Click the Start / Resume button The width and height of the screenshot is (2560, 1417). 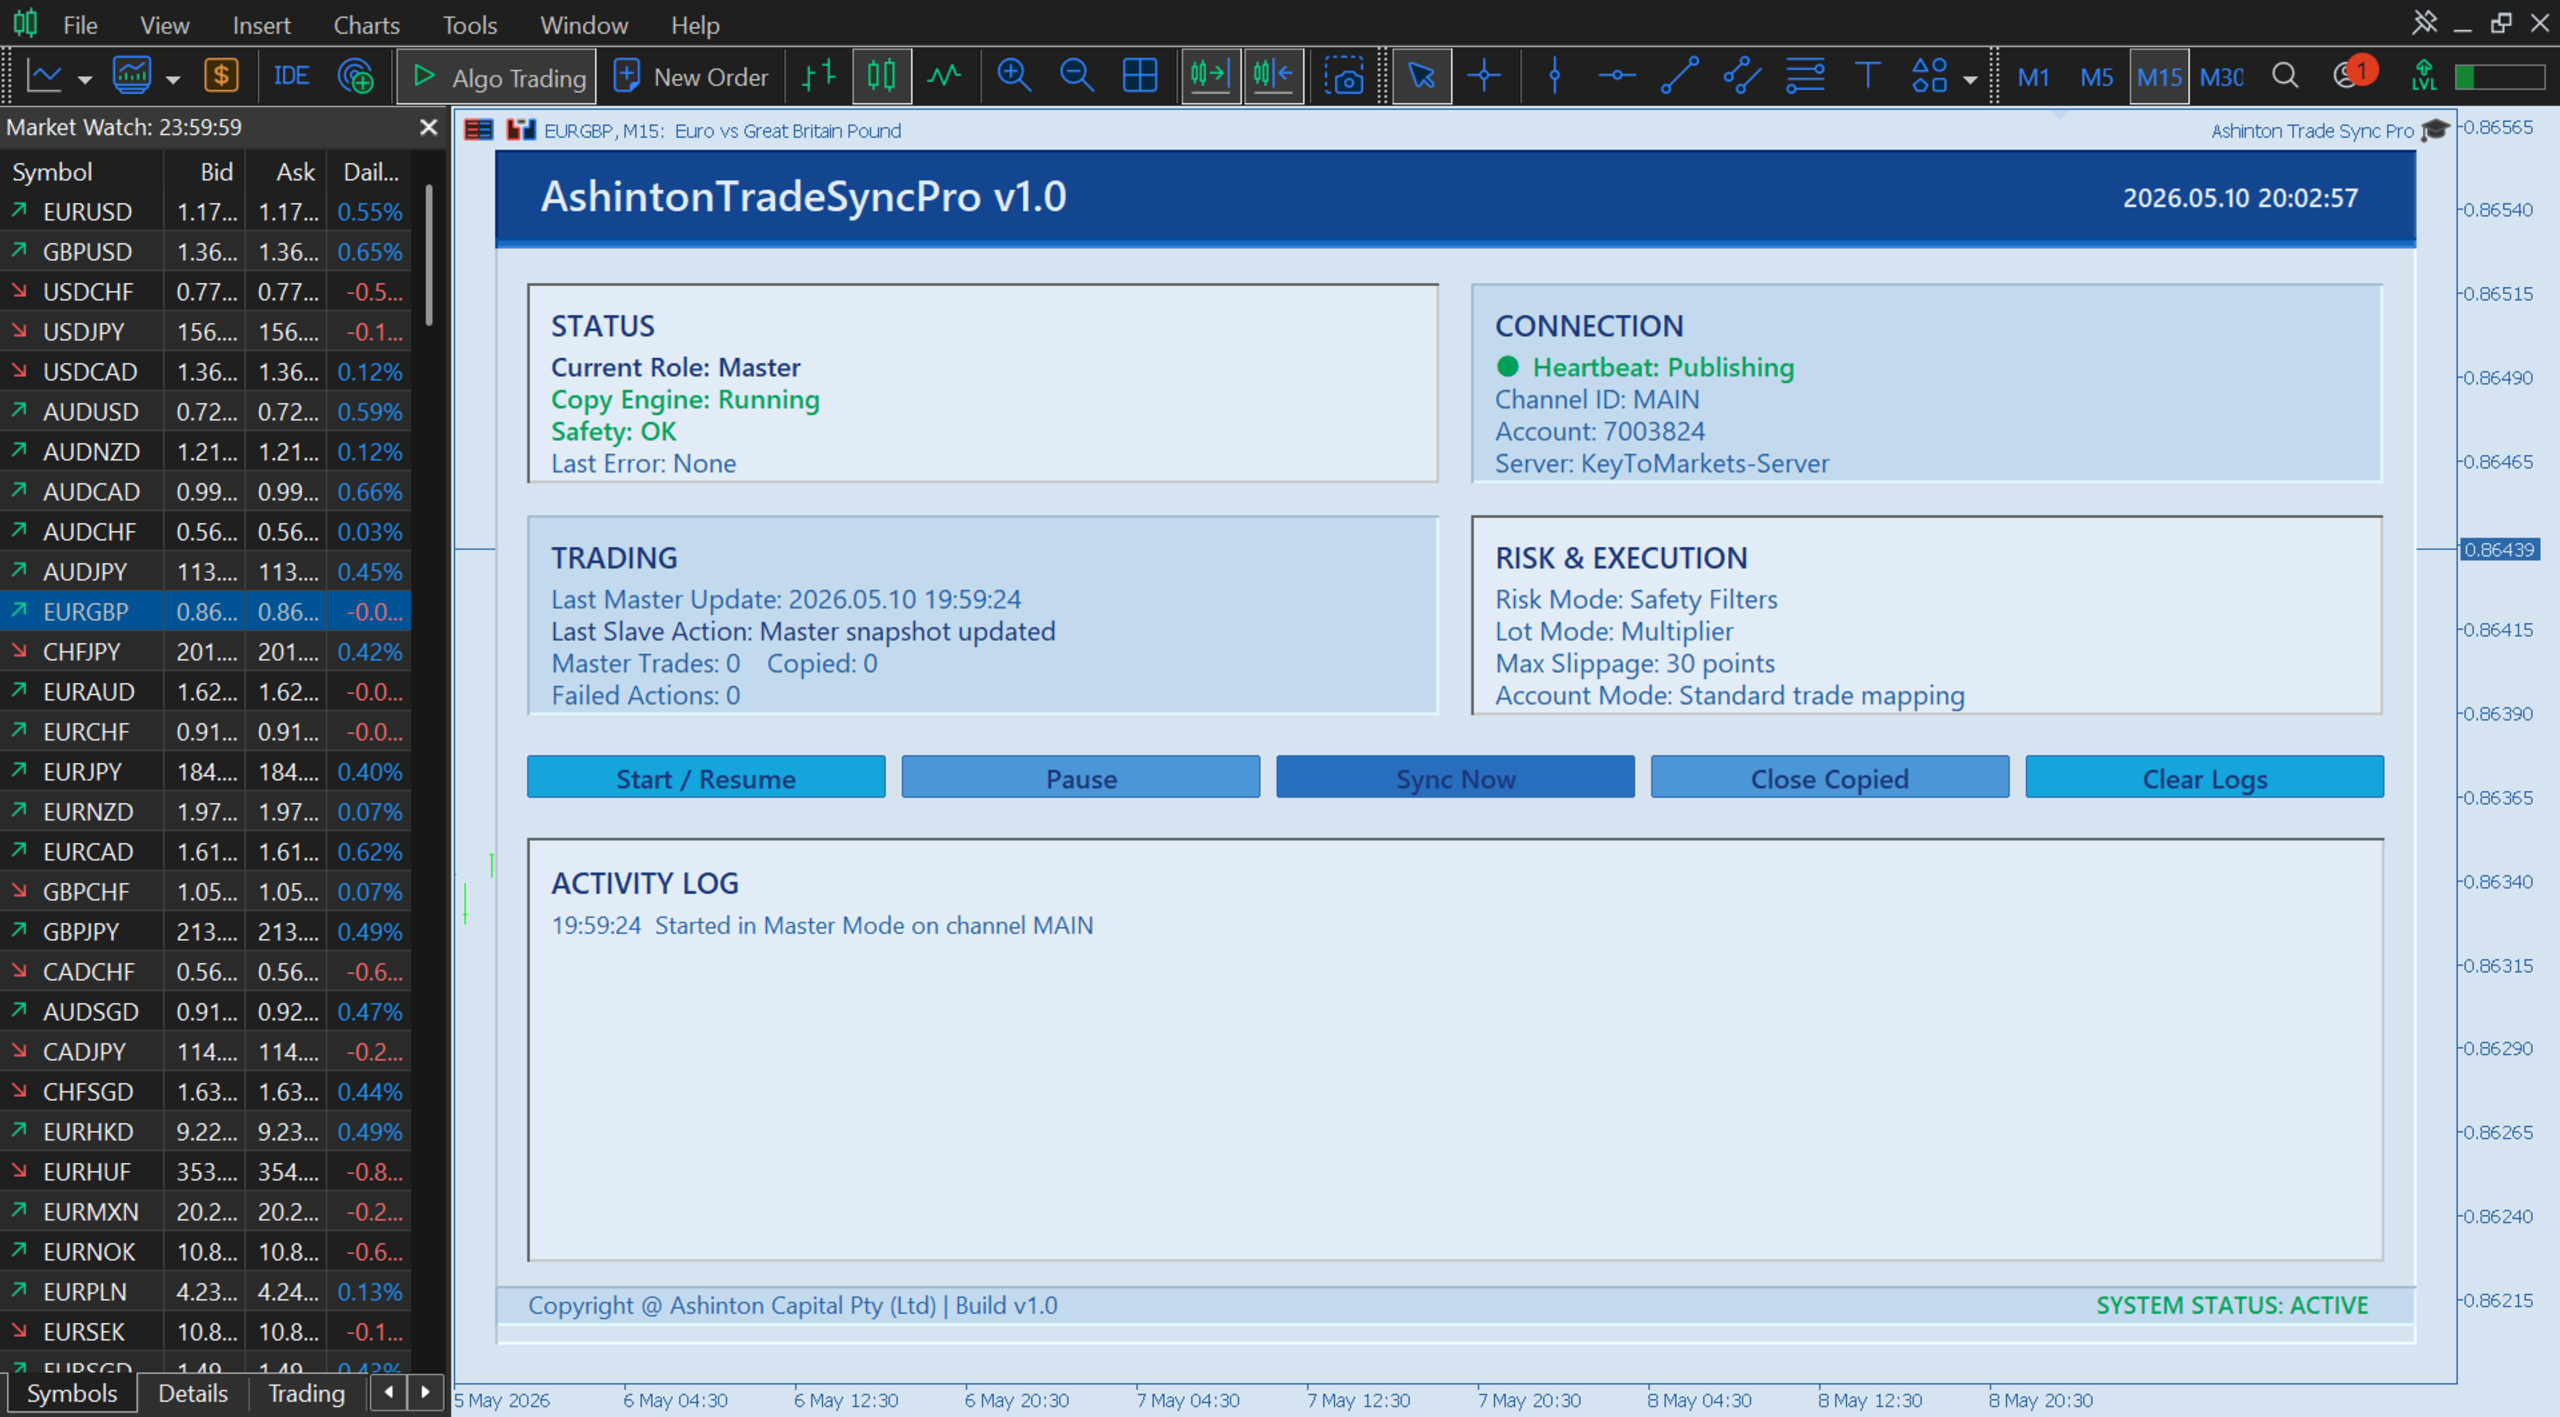(706, 778)
